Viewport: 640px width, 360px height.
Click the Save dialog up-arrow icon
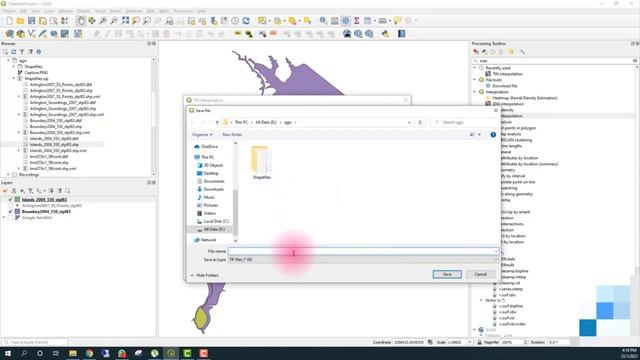[x=217, y=122]
